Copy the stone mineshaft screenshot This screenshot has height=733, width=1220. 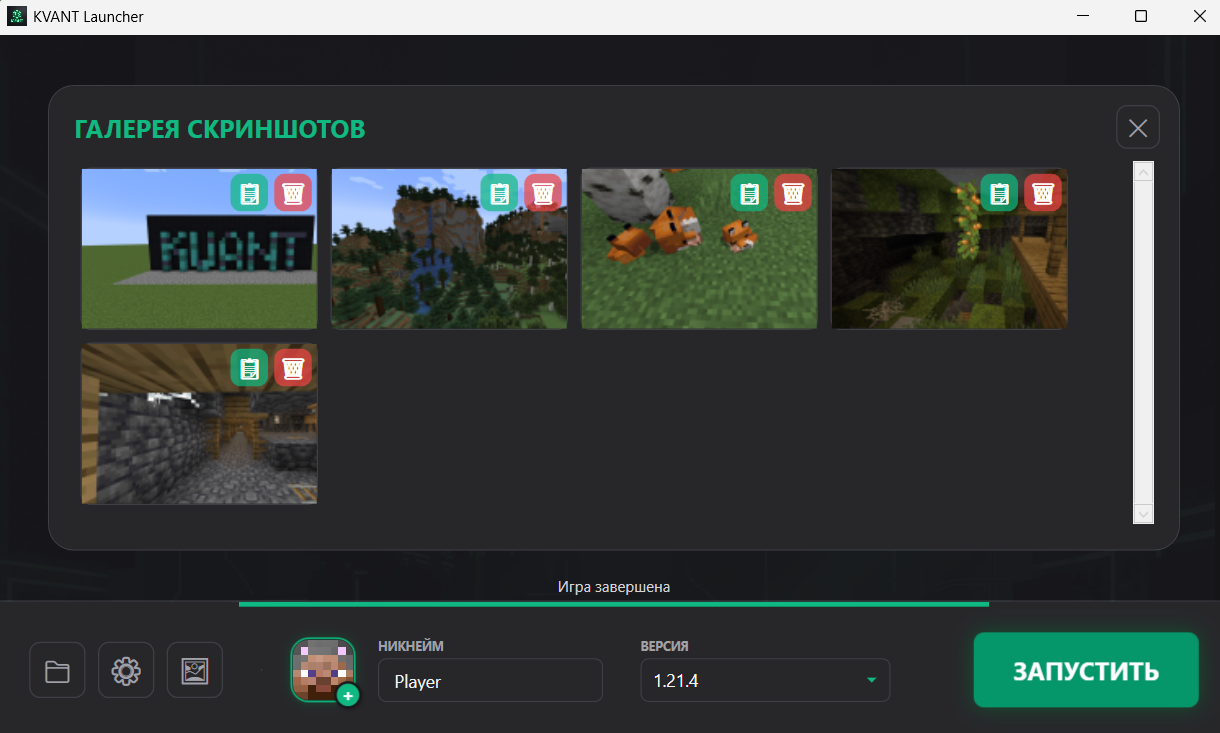tap(250, 368)
